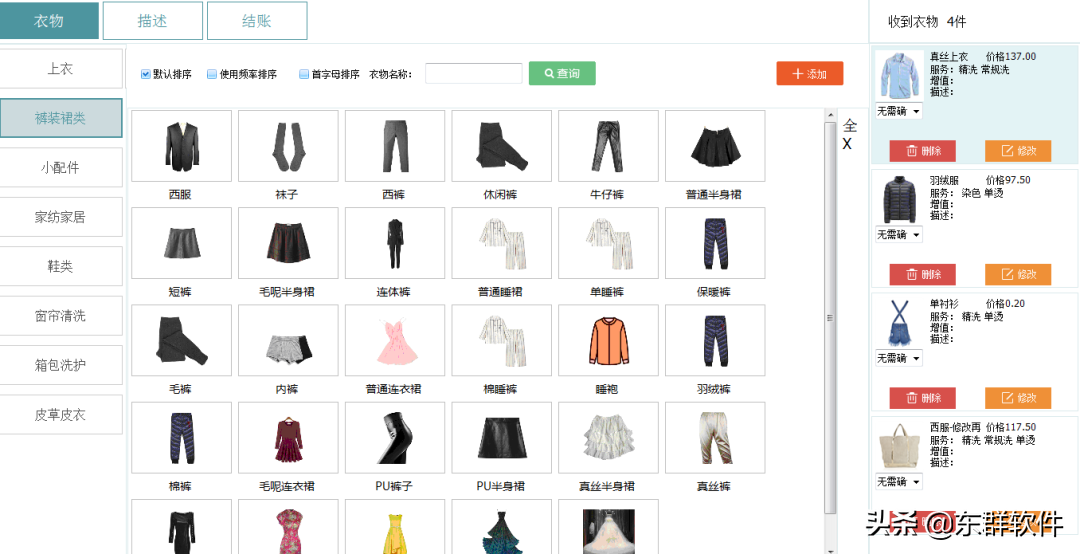Image resolution: width=1080 pixels, height=554 pixels.
Task: Open the 家纺家居 category
Action: coord(61,217)
